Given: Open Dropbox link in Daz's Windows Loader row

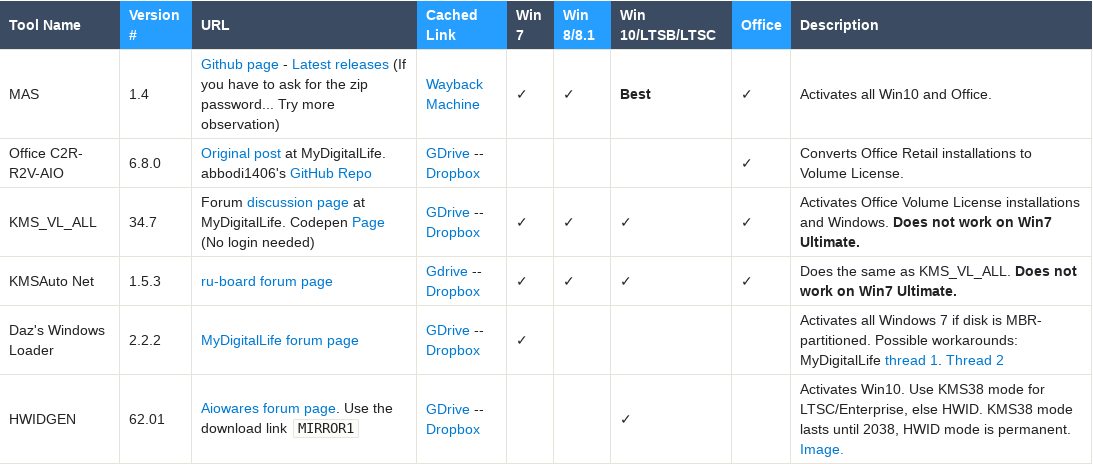Looking at the screenshot, I should tap(453, 350).
